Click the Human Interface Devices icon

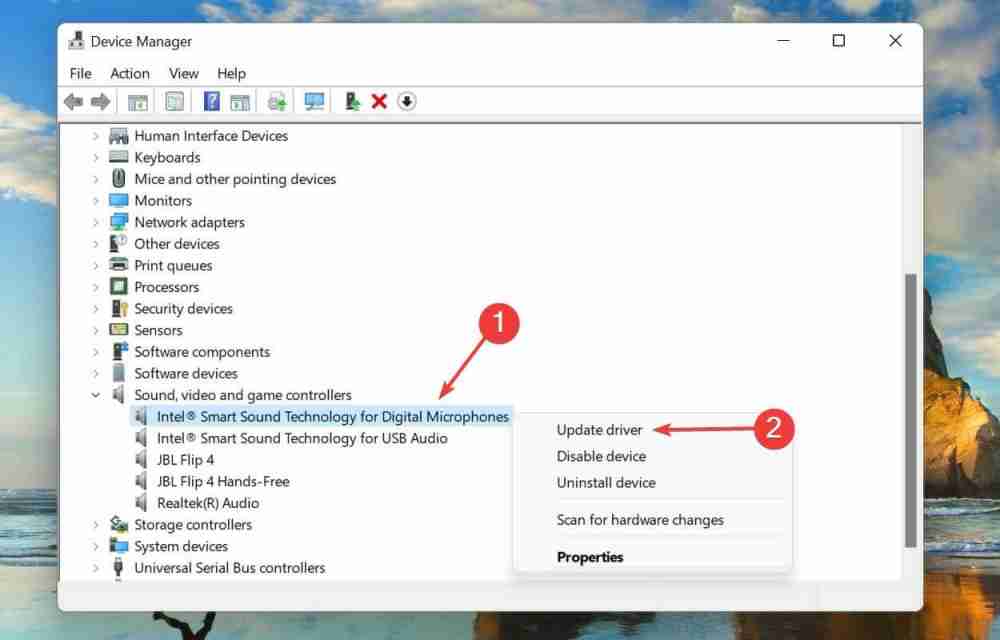tap(119, 136)
